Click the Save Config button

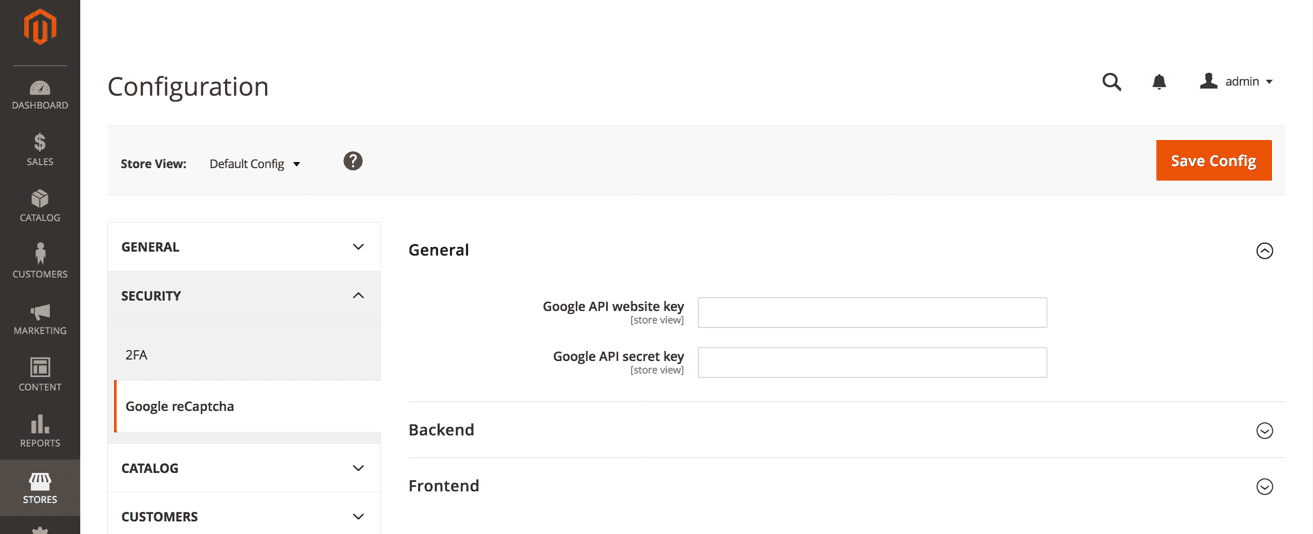coord(1213,161)
